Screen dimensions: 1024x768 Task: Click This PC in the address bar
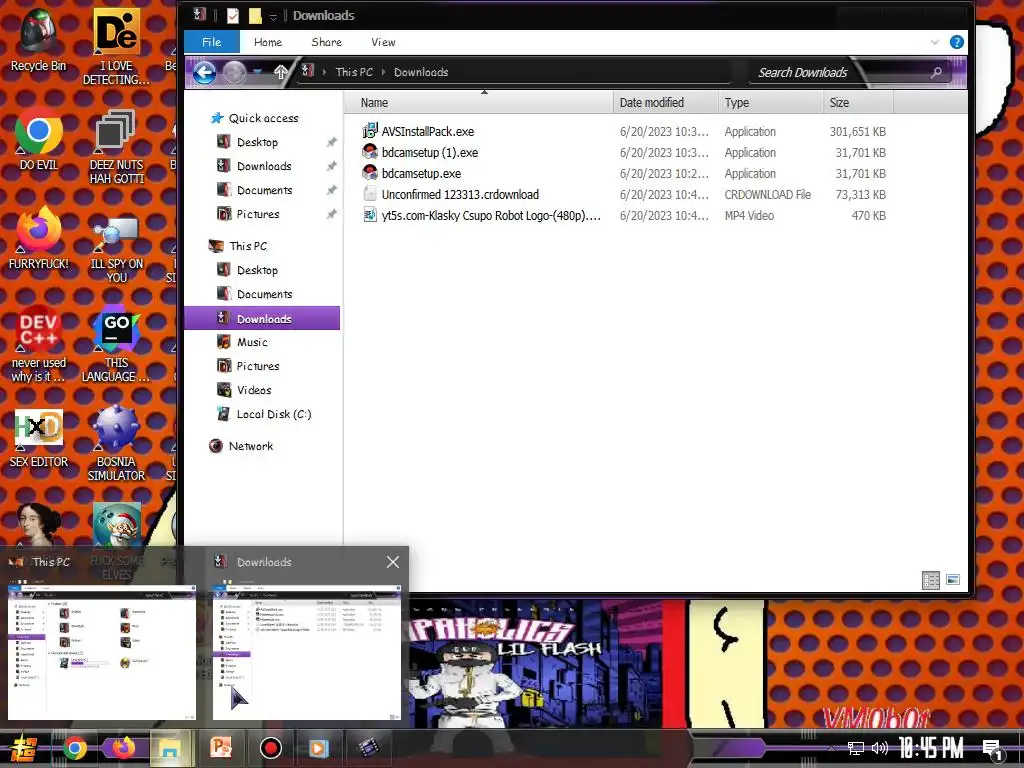click(354, 72)
